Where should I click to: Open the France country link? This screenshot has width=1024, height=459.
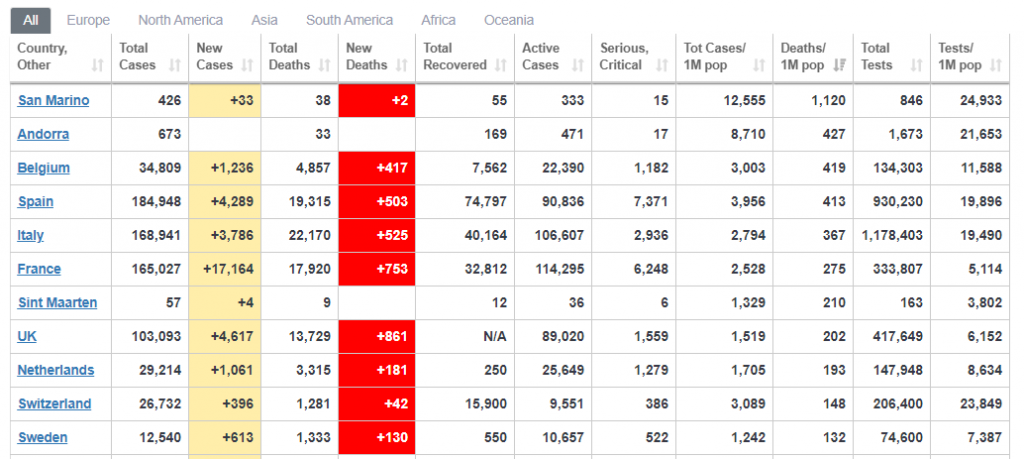coord(39,269)
